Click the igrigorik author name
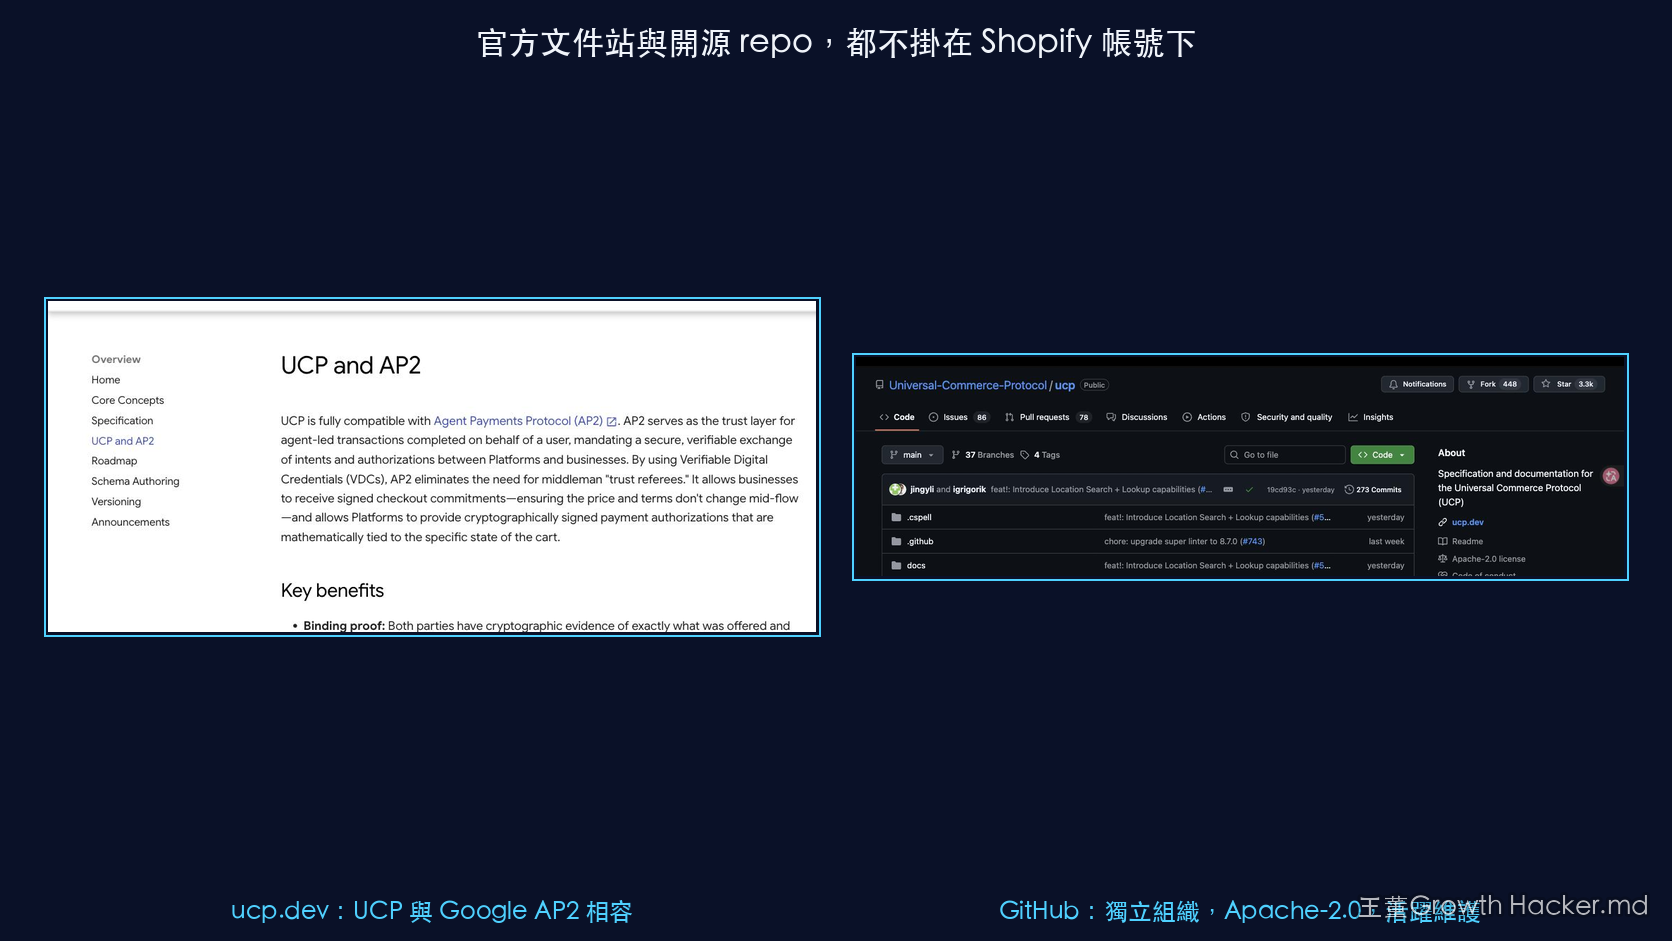This screenshot has width=1672, height=941. click(969, 490)
